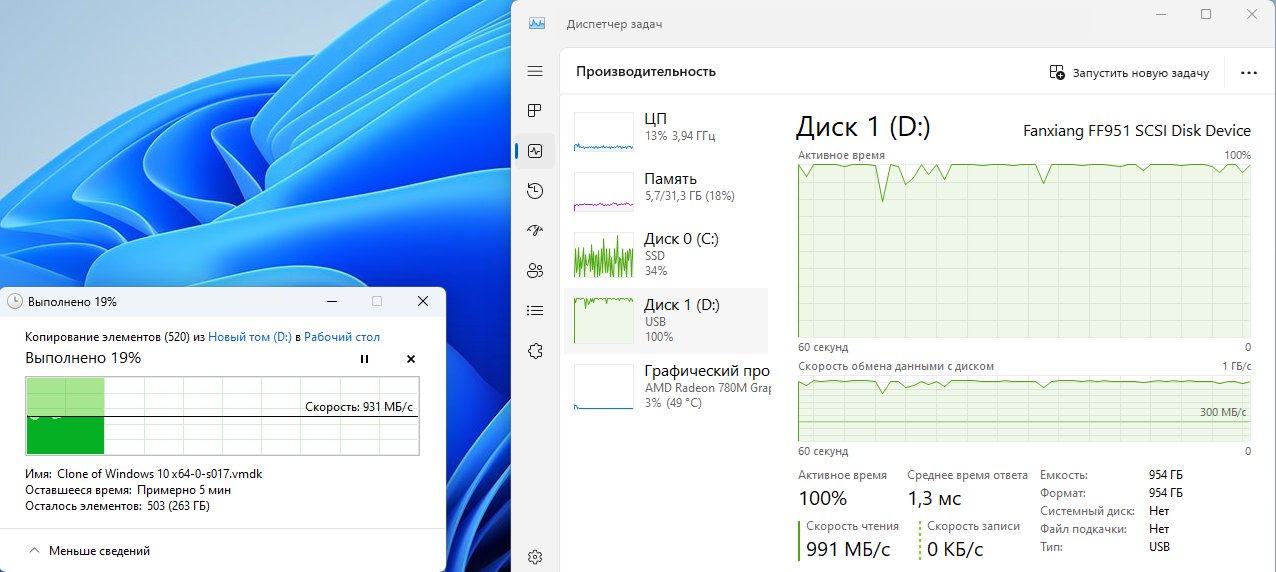
Task: Open the Users icon in sidebar
Action: tap(535, 270)
